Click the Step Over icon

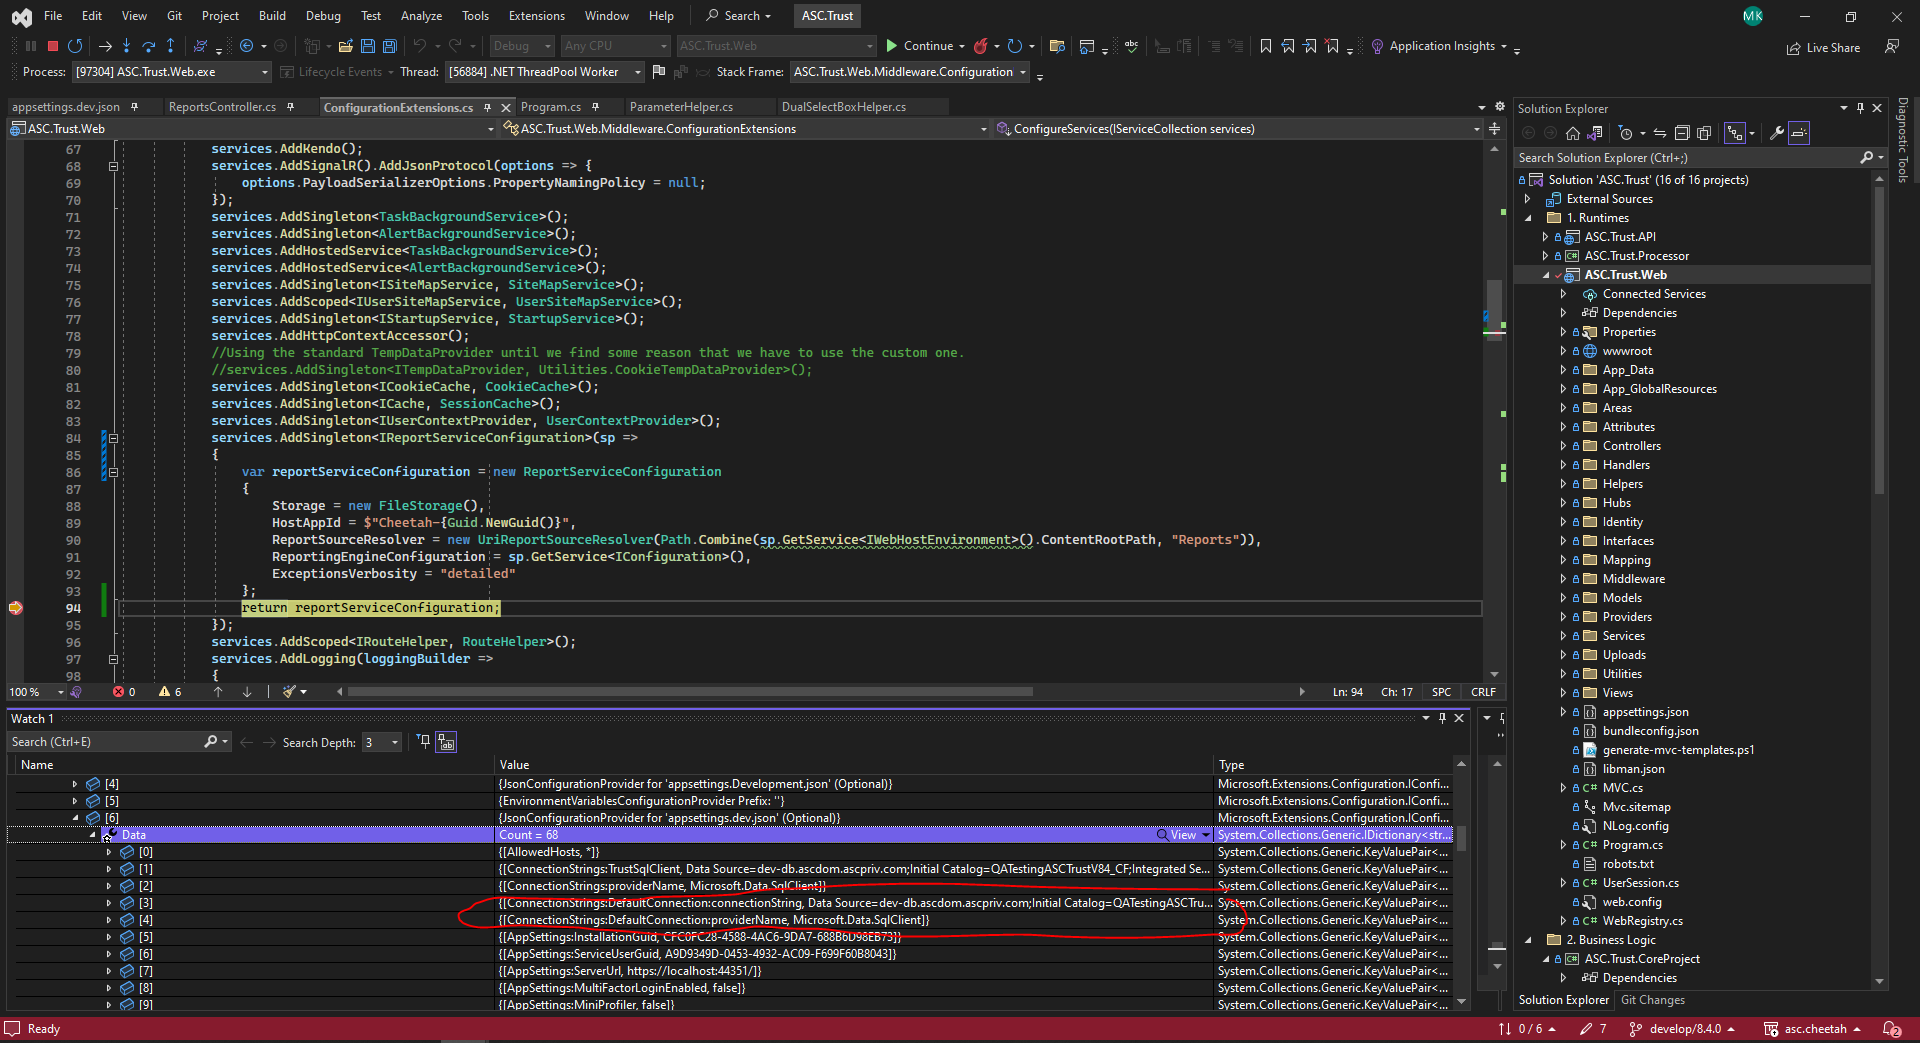tap(148, 46)
